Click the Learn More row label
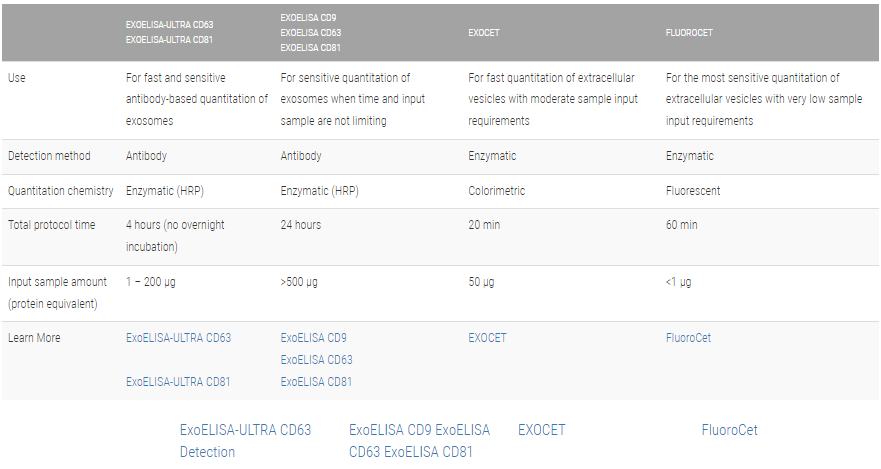 click(34, 338)
